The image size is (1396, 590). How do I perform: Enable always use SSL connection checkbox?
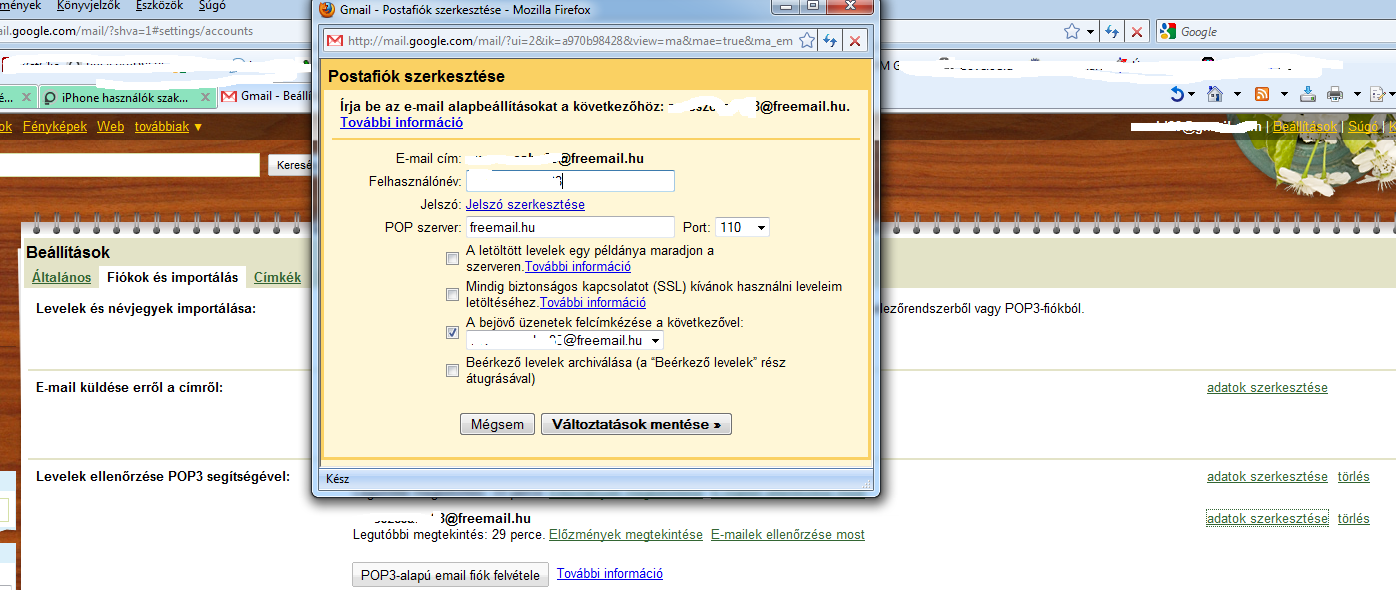click(453, 294)
